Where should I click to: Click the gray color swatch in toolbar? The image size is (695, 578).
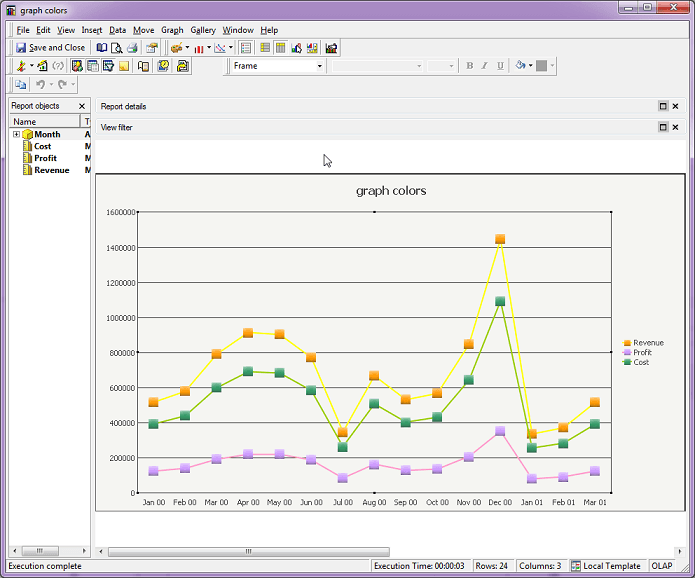(541, 66)
